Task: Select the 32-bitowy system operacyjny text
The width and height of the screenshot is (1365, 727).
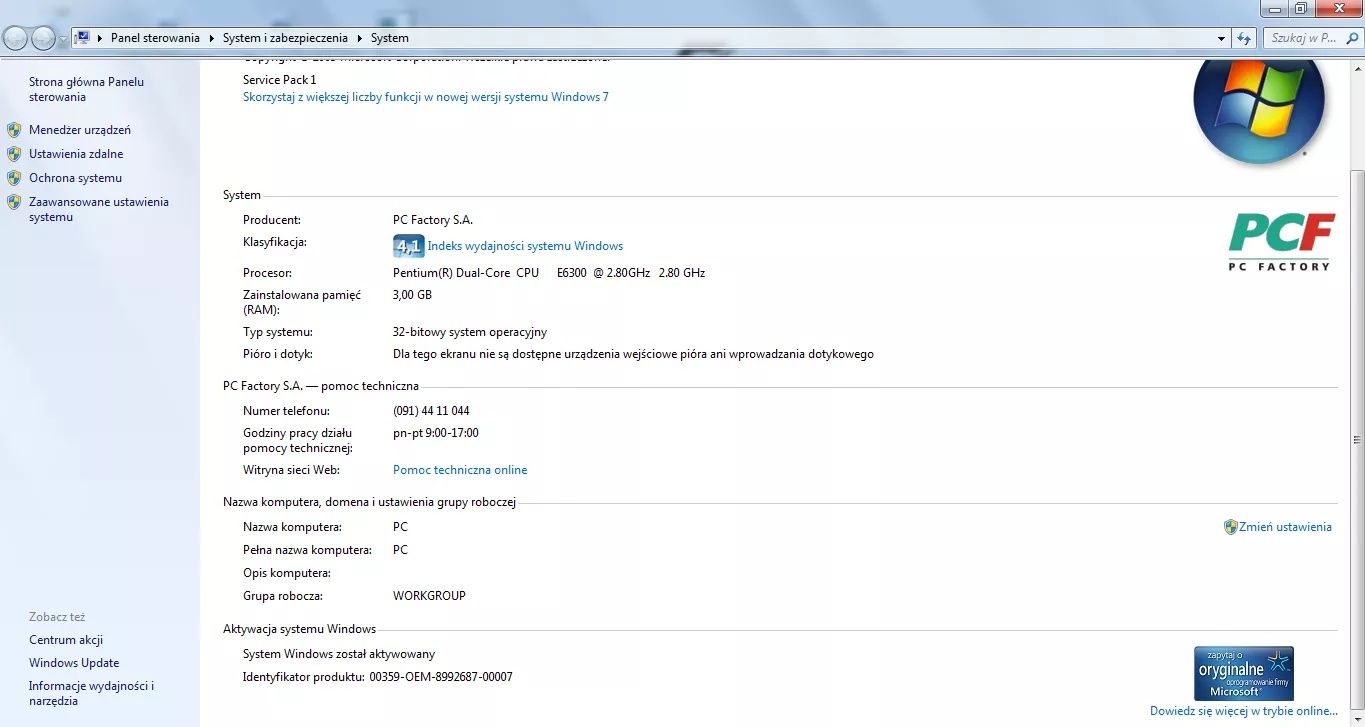Action: pos(470,332)
